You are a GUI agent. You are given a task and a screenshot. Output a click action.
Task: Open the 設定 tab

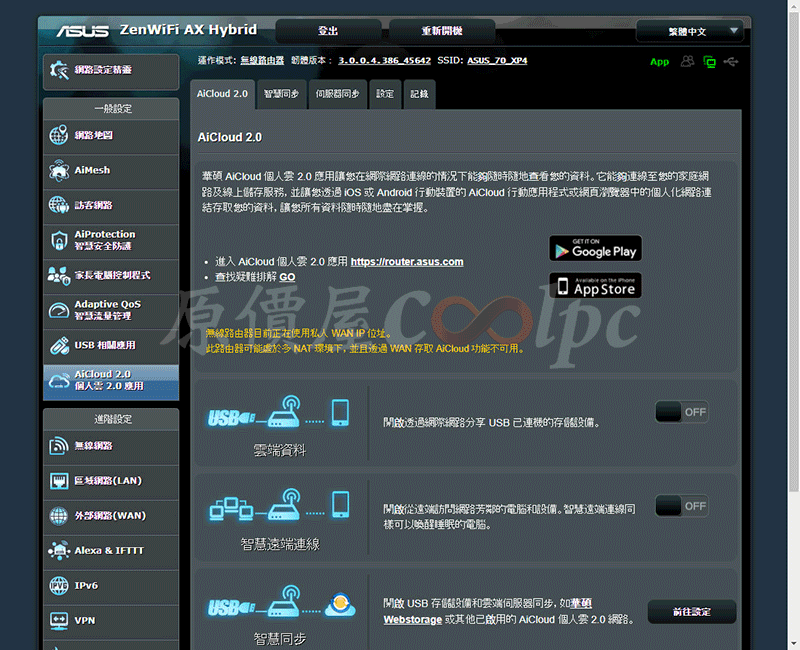(x=385, y=94)
